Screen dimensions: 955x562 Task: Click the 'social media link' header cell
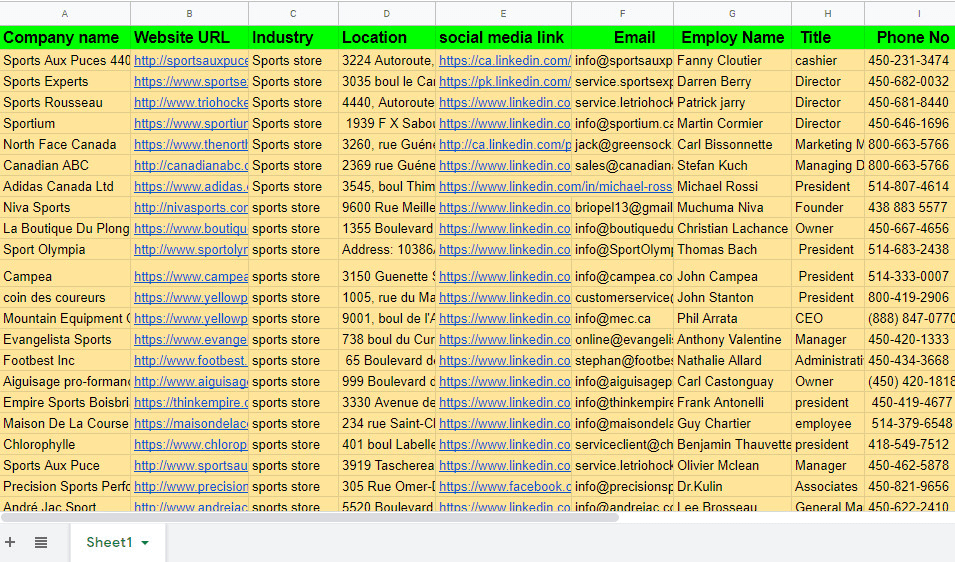[x=504, y=38]
